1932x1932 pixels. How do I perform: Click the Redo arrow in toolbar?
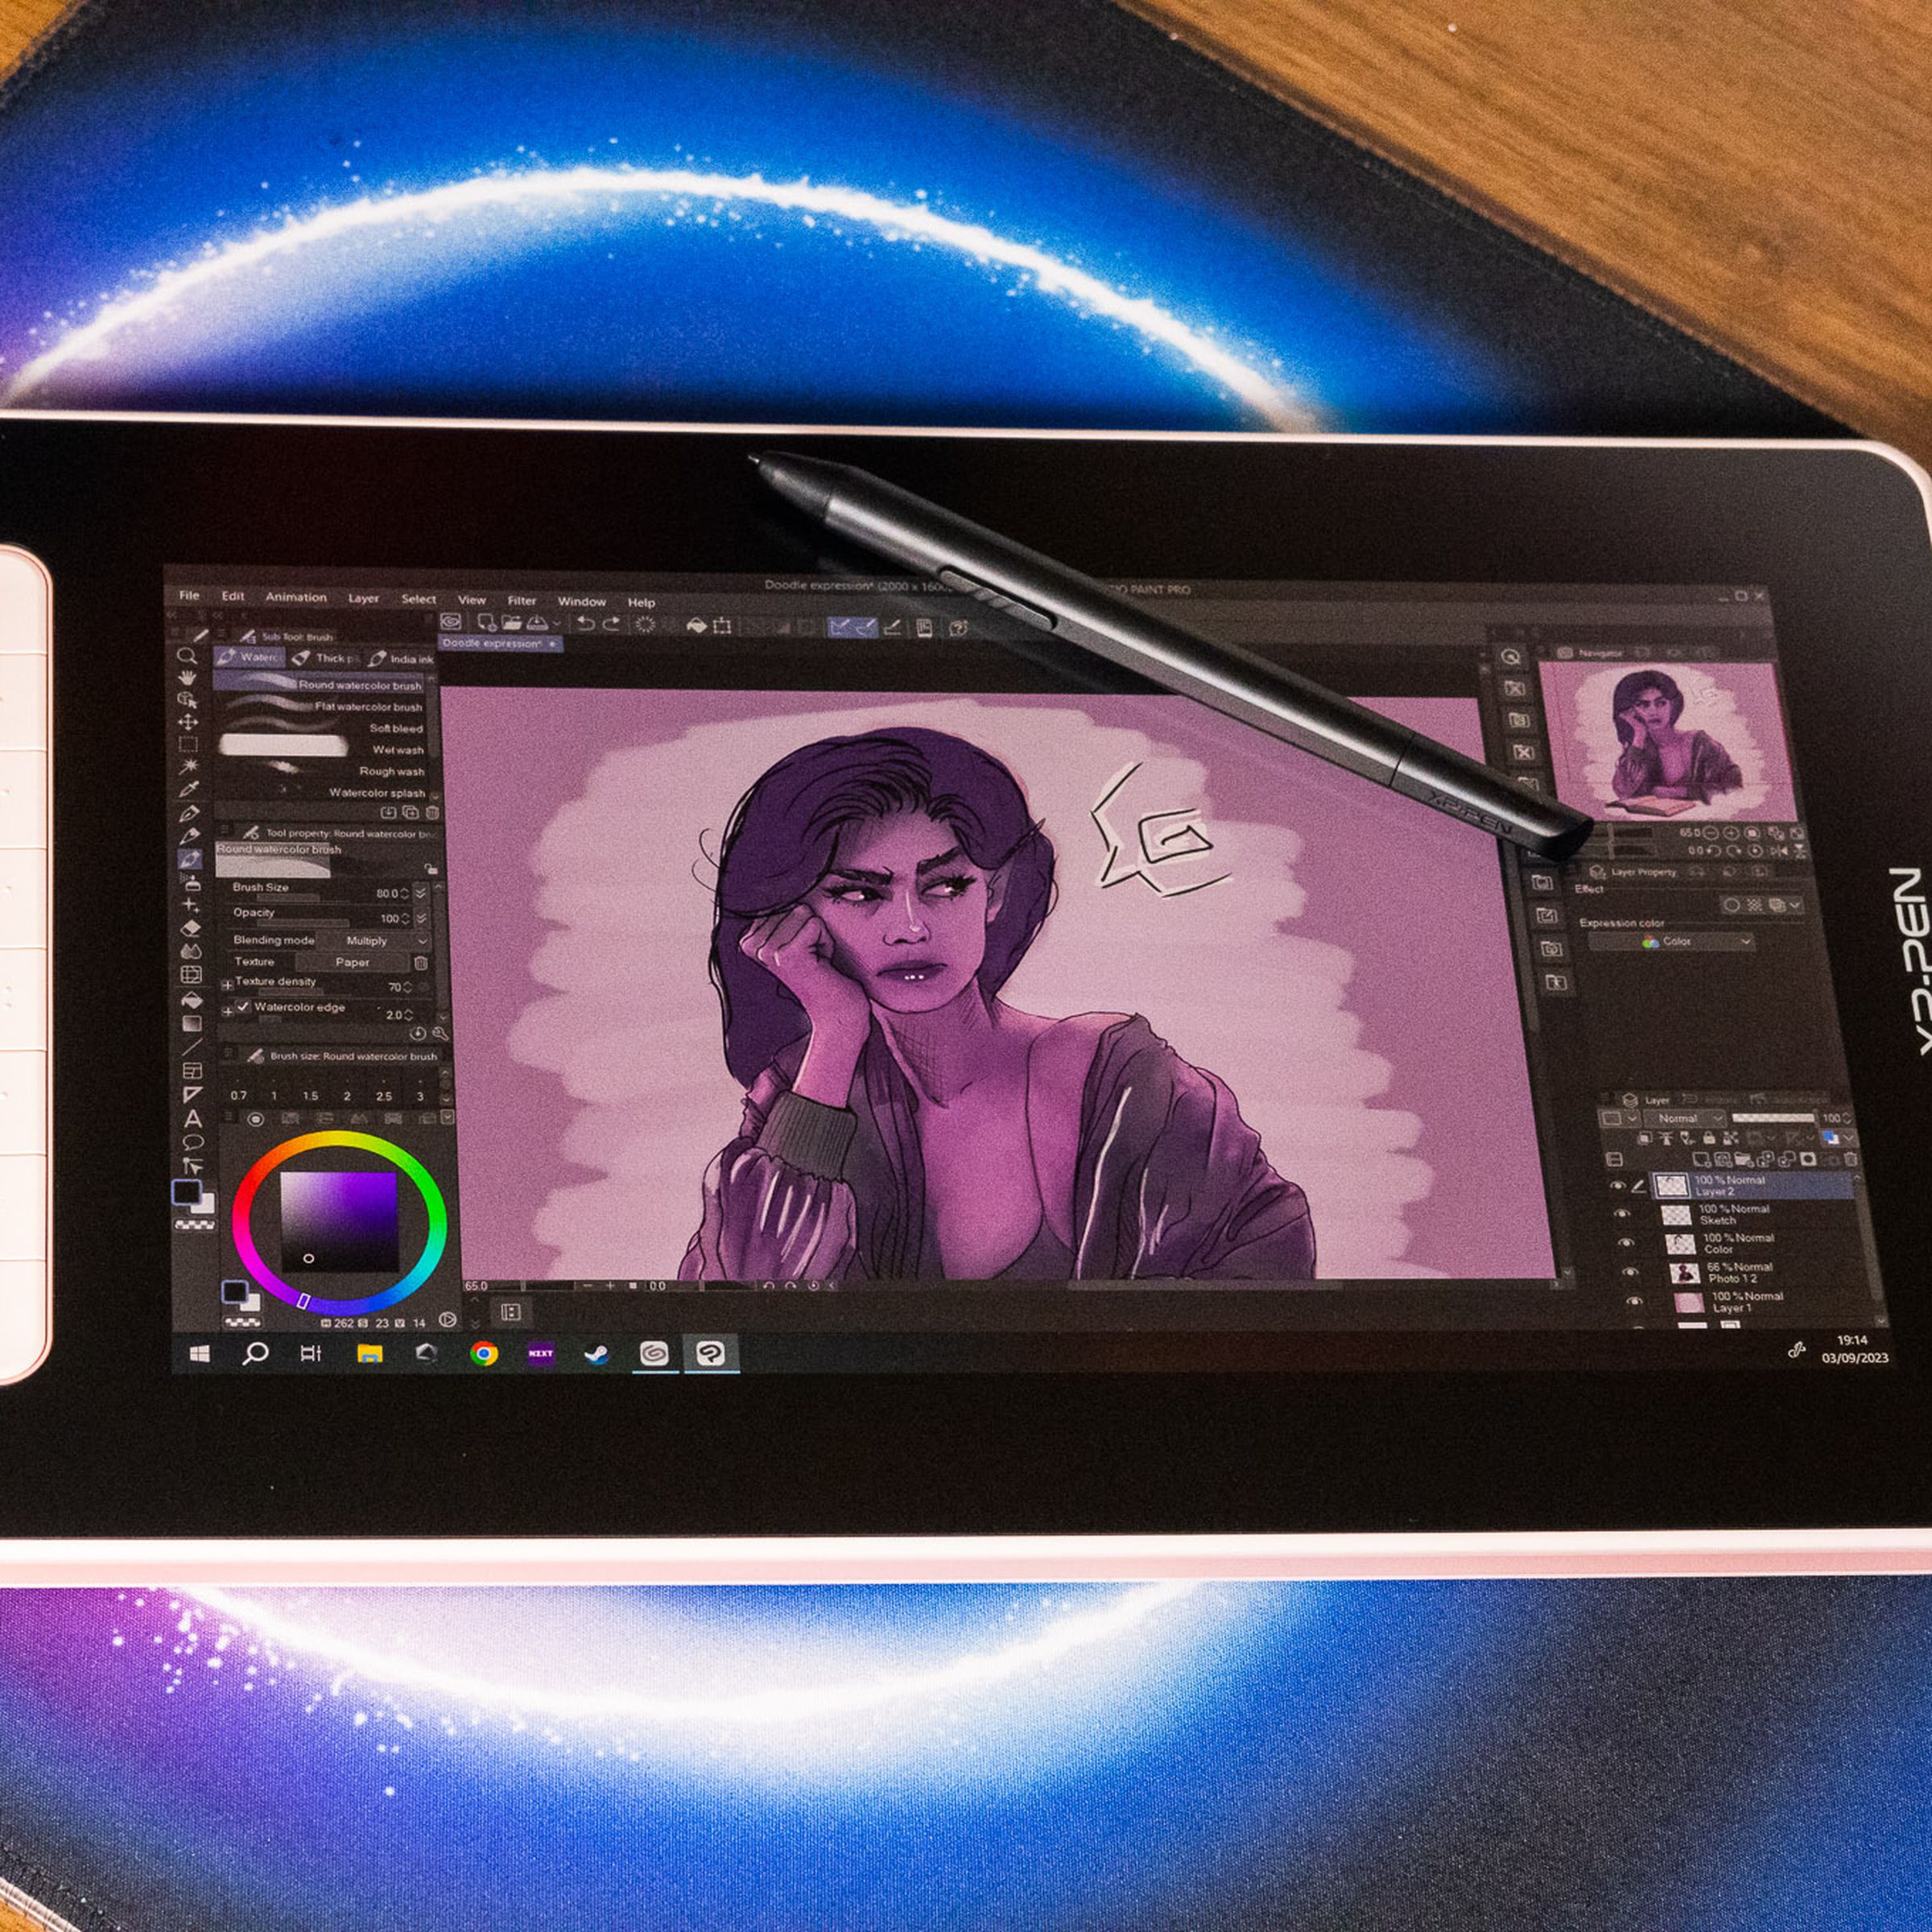point(612,624)
